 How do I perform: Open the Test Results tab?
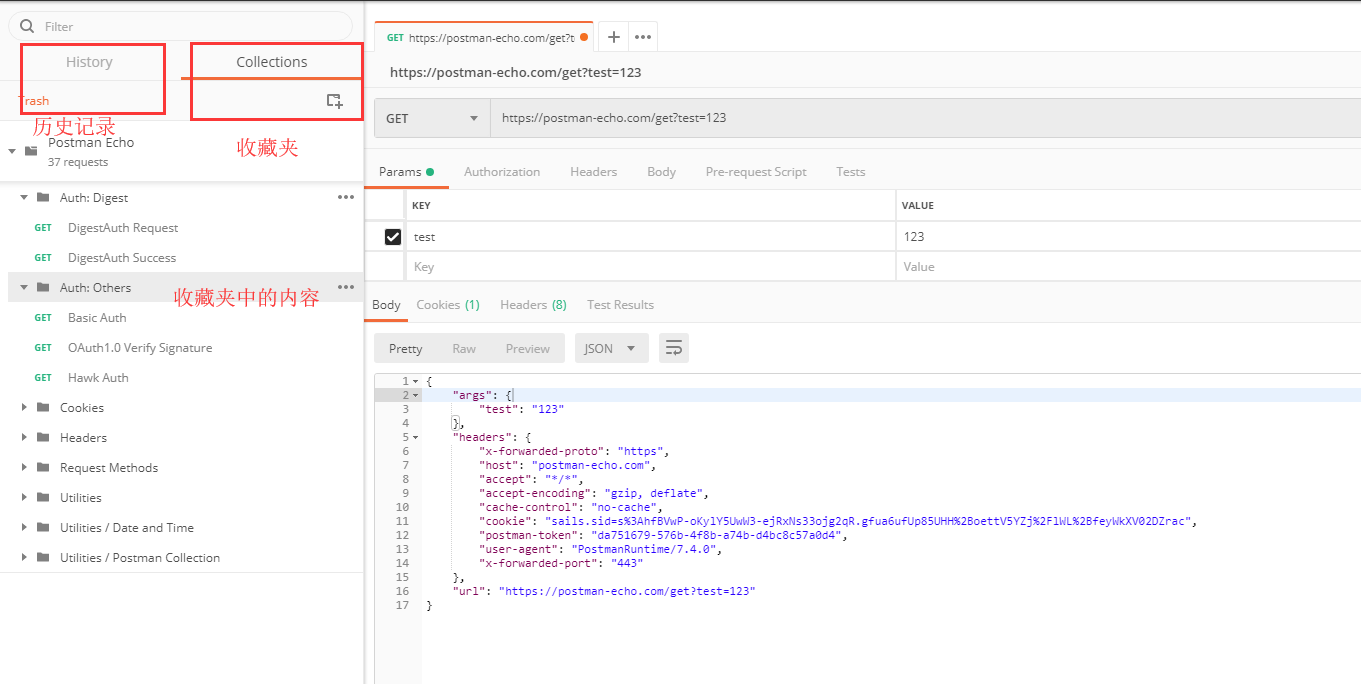[620, 305]
